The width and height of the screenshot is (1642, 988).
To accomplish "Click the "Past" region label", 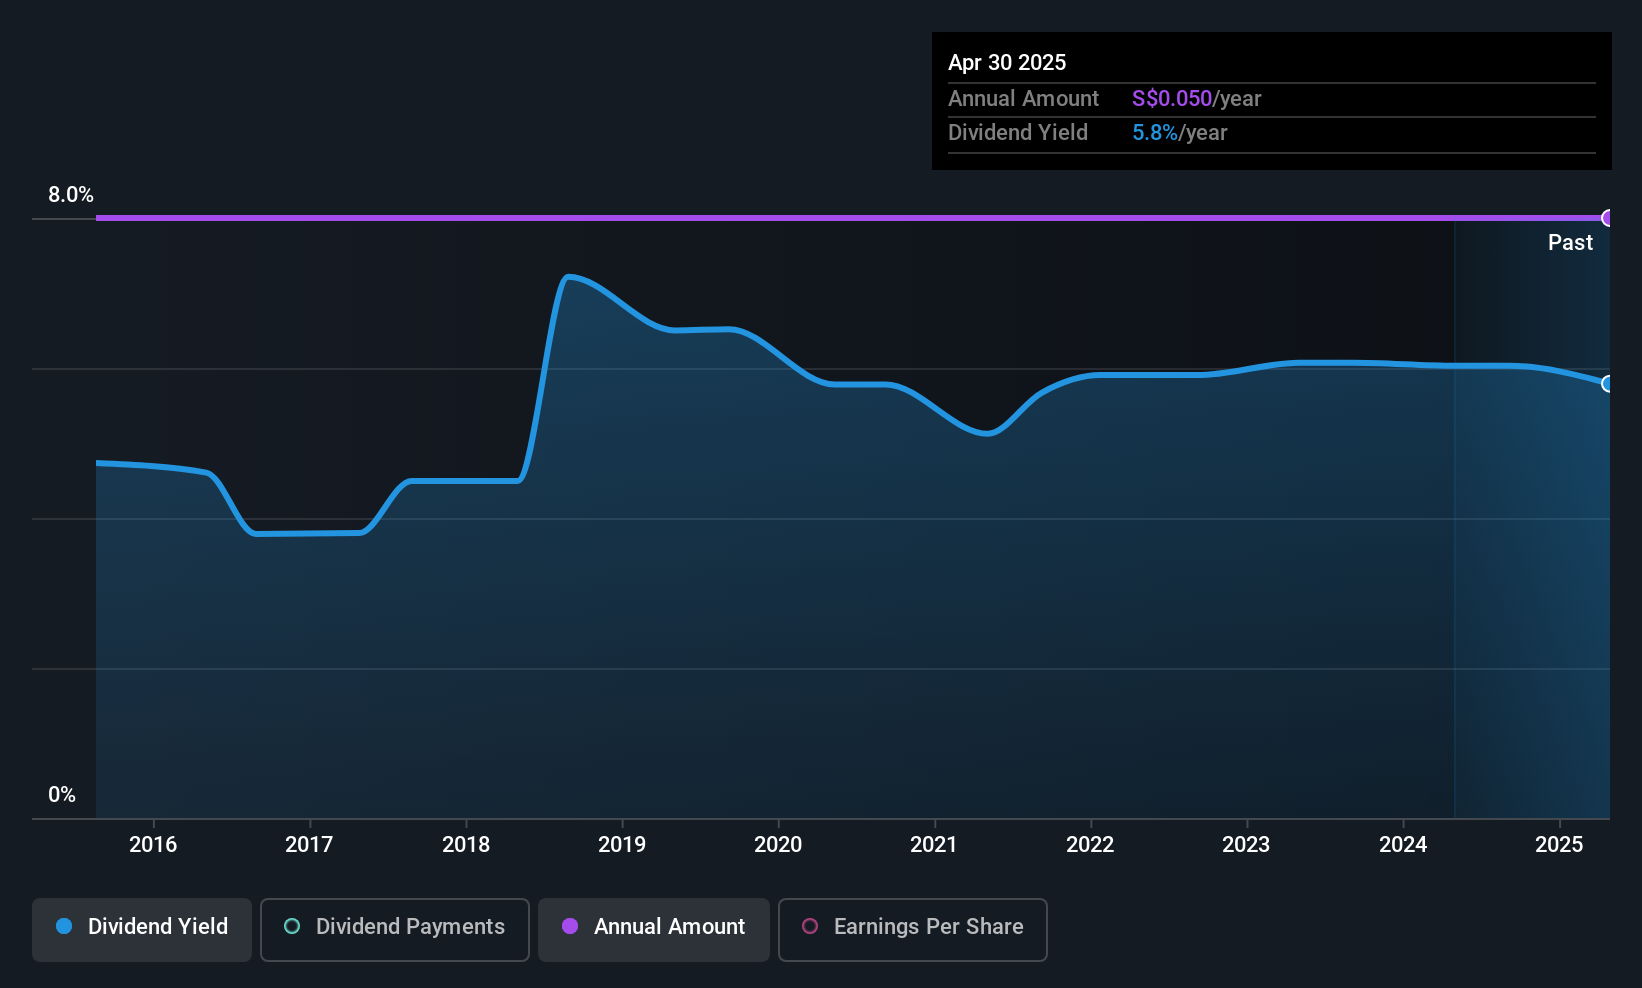I will pyautogui.click(x=1570, y=243).
